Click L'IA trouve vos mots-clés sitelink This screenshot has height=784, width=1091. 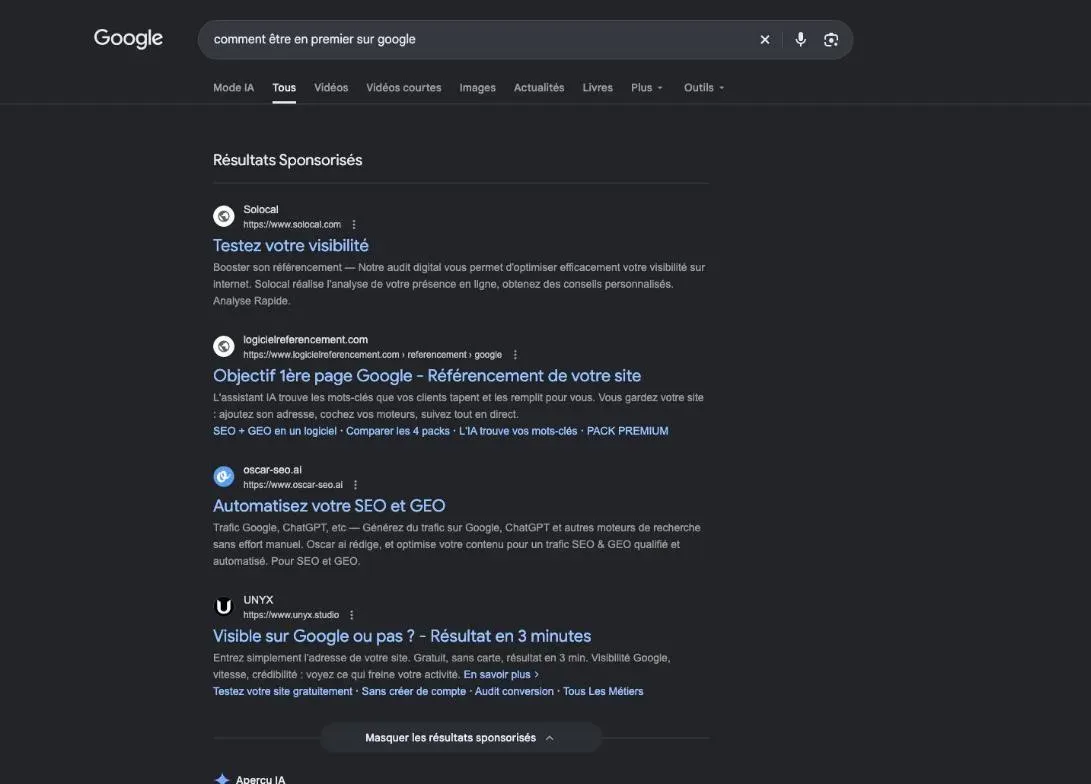[518, 431]
